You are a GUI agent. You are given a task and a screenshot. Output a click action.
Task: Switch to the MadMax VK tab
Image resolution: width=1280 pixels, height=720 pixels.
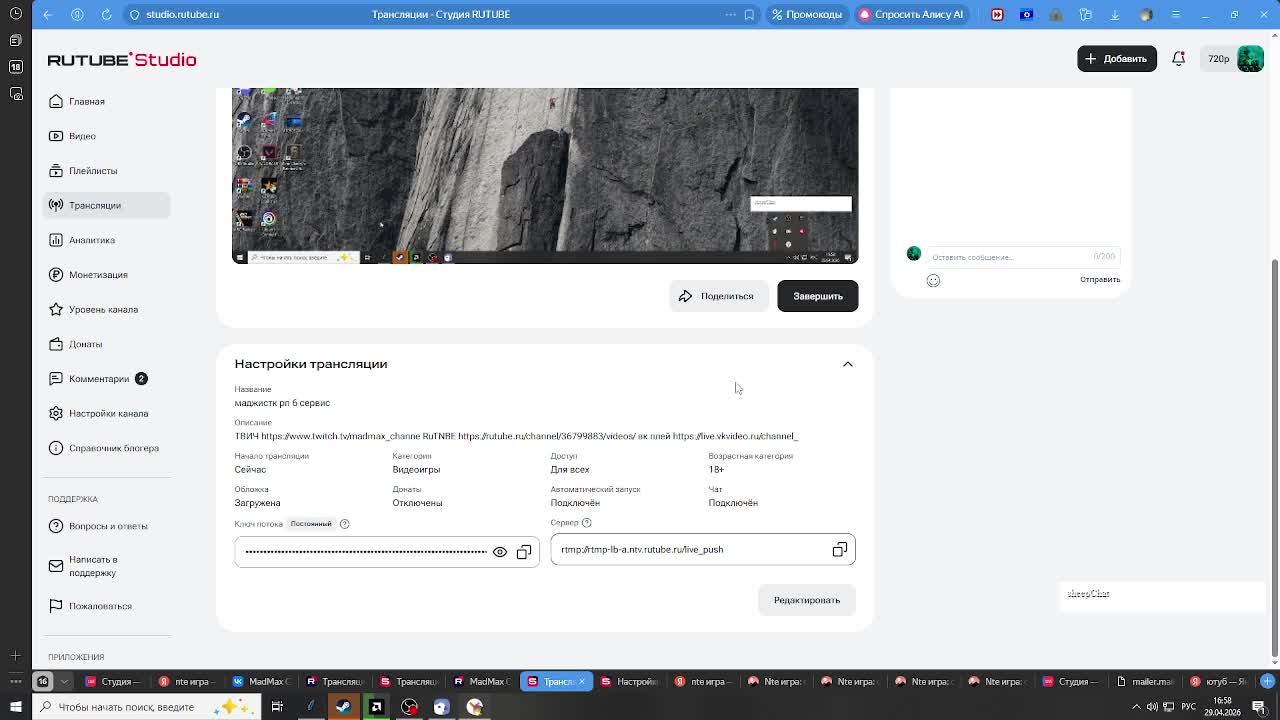262,682
